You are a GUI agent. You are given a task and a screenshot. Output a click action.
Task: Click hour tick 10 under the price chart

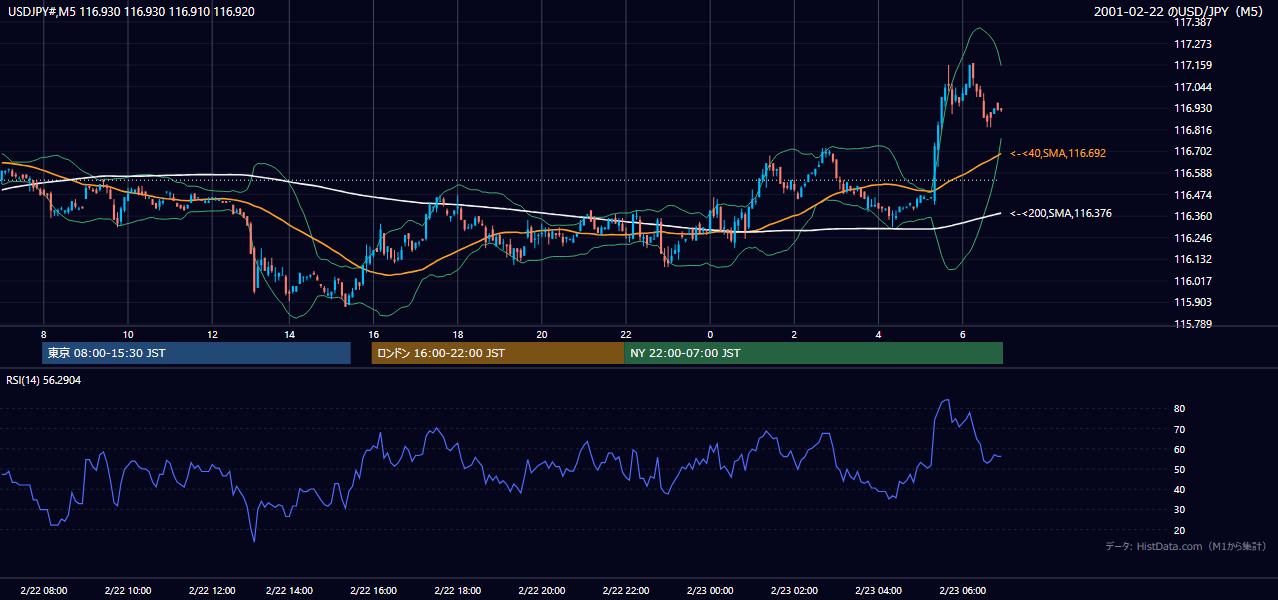(128, 334)
